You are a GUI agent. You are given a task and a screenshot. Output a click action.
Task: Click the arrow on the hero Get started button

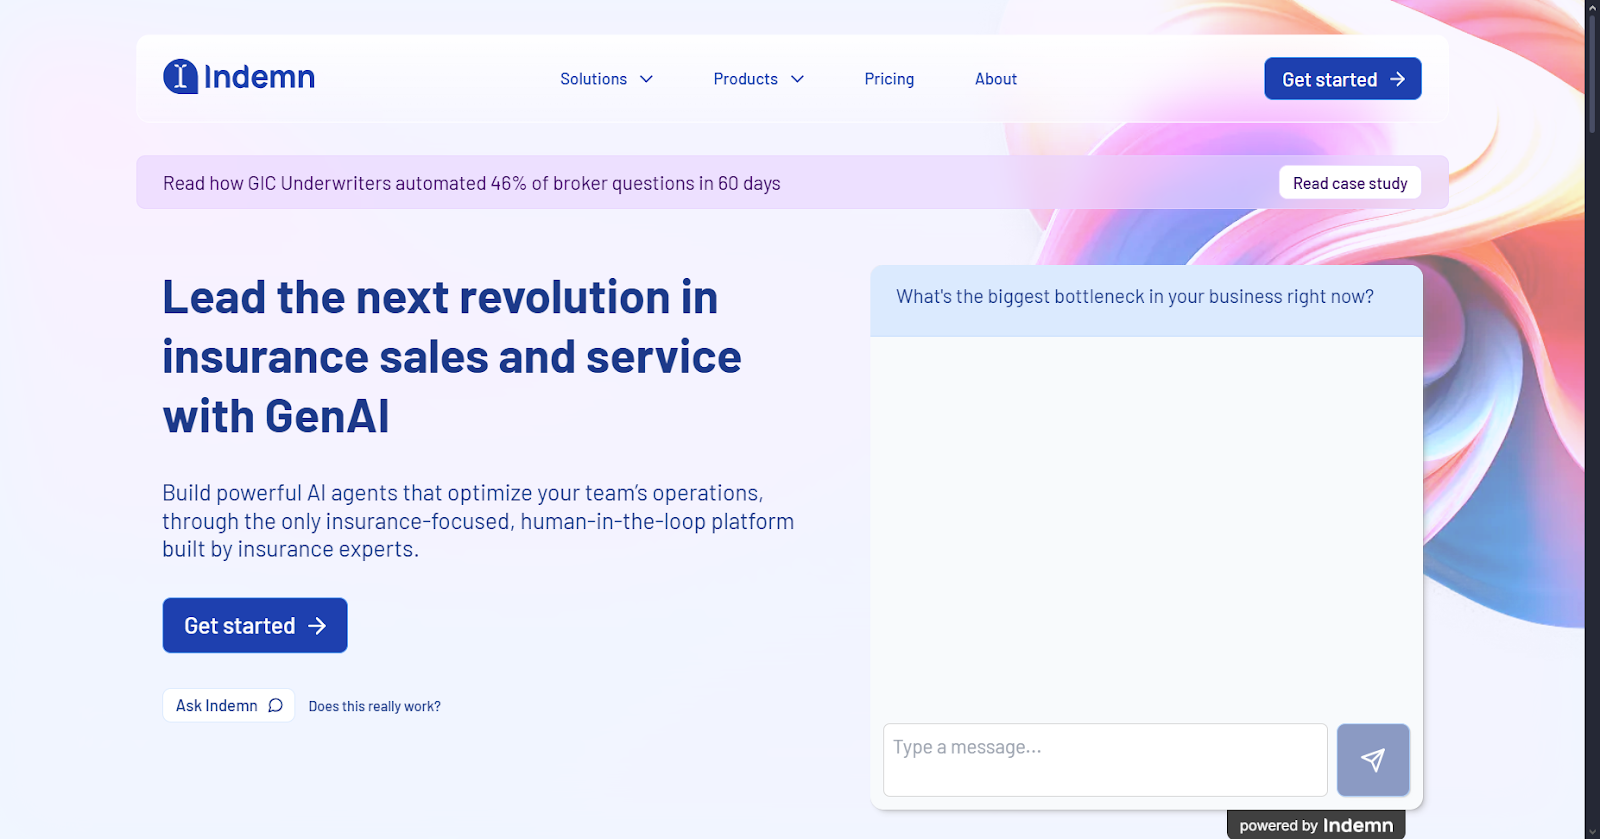pos(317,626)
